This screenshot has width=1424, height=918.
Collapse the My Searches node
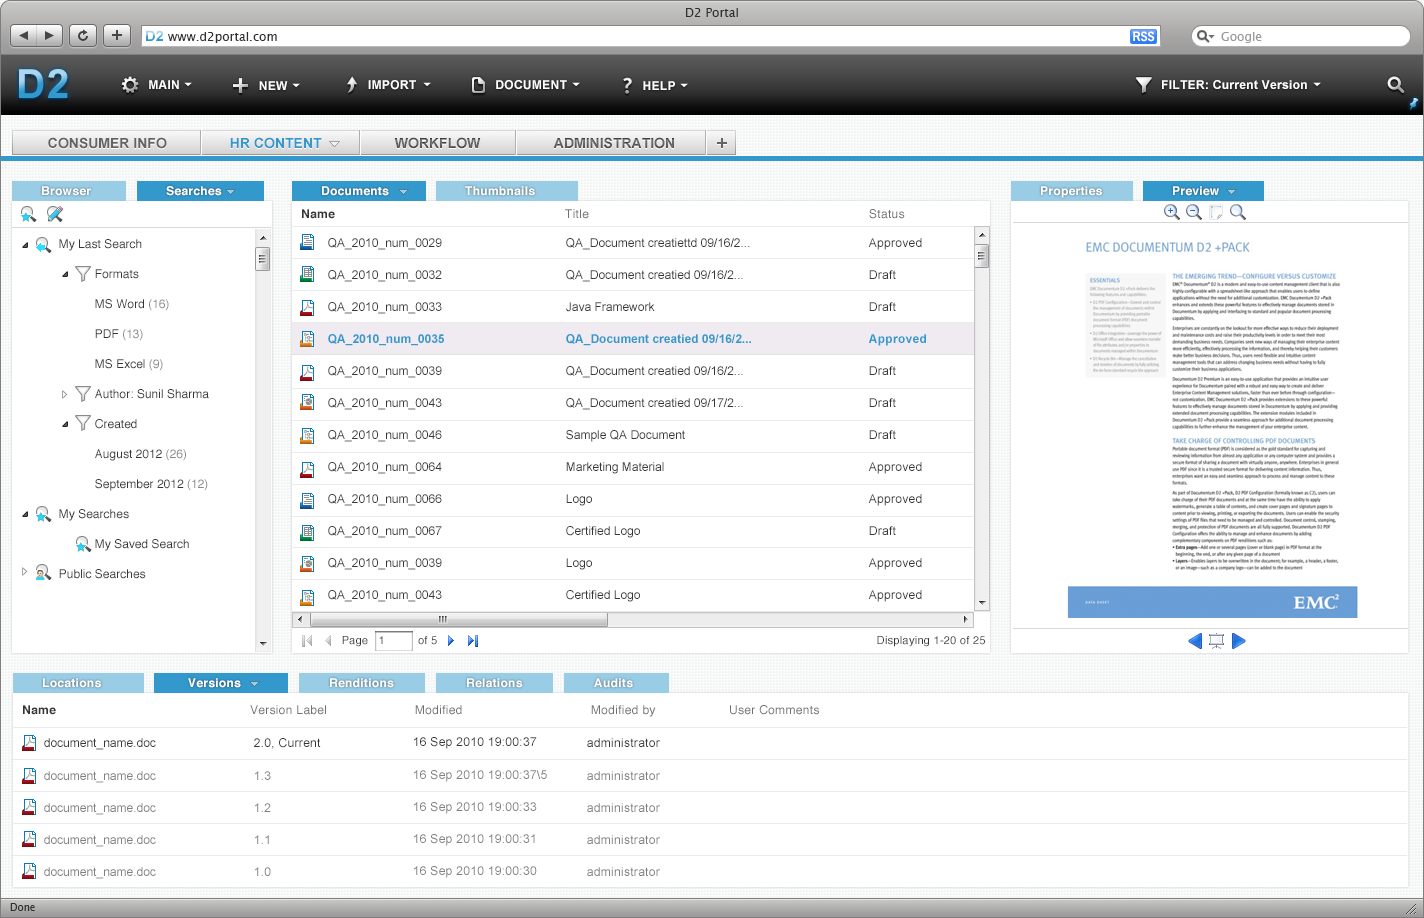click(x=25, y=515)
